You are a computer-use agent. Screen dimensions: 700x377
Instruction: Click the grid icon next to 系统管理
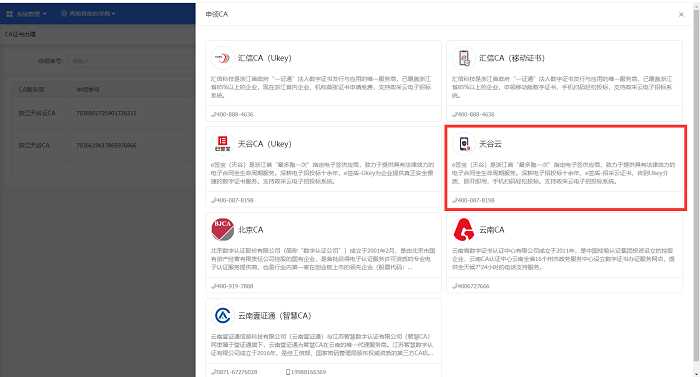point(9,14)
